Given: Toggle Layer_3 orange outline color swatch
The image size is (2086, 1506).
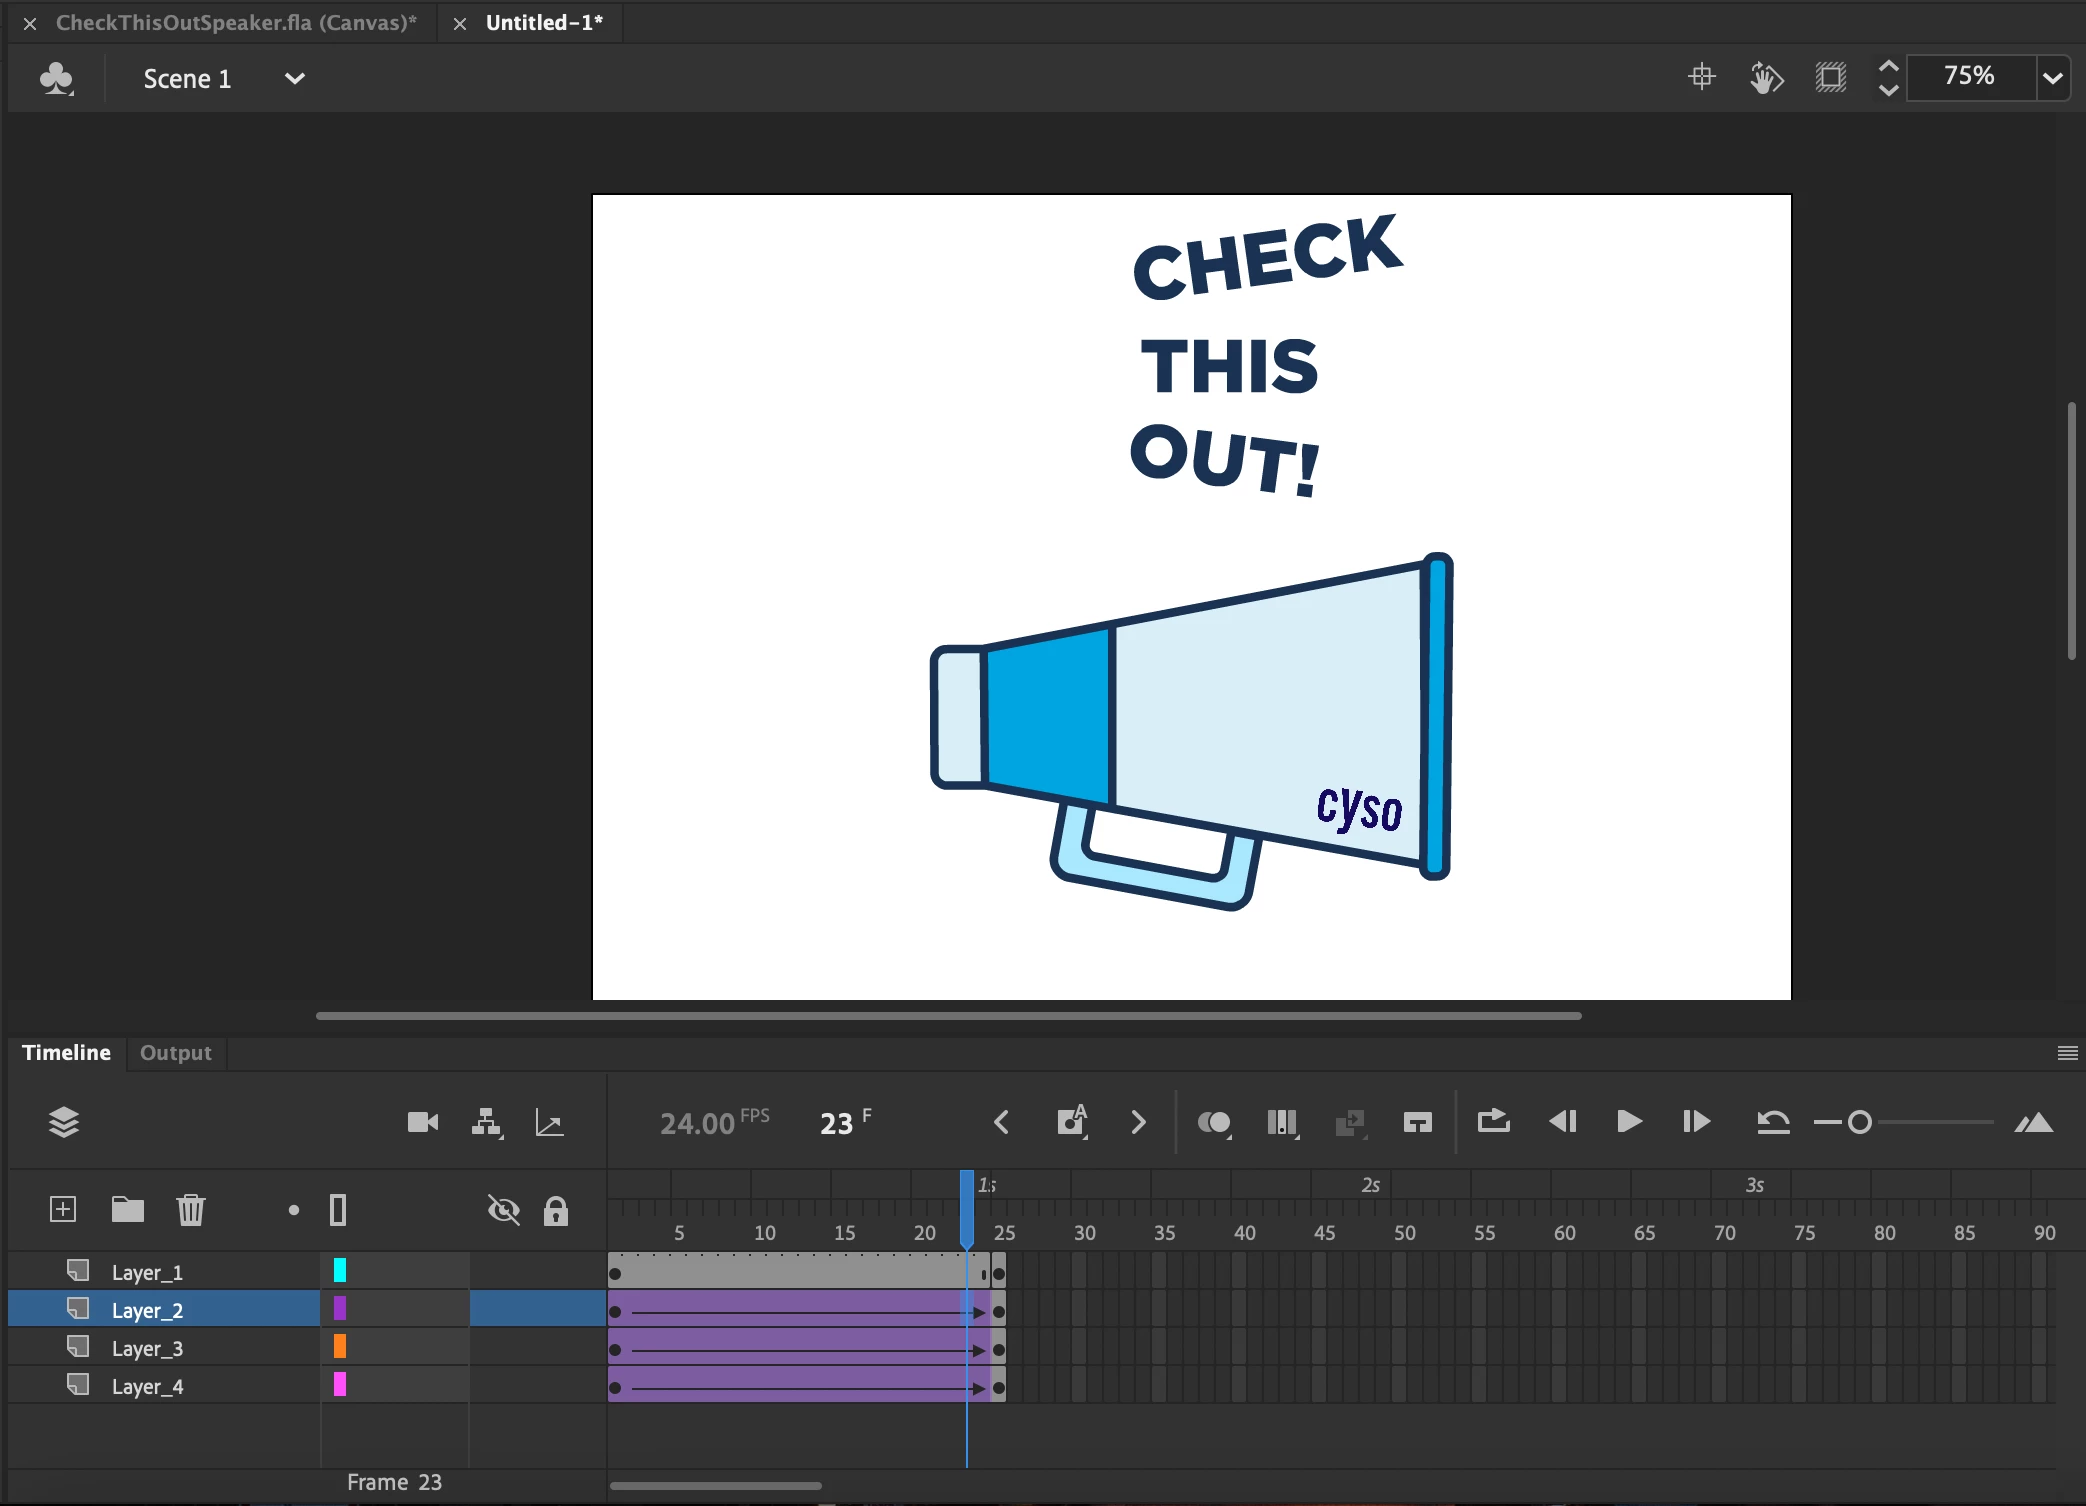Looking at the screenshot, I should point(340,1347).
